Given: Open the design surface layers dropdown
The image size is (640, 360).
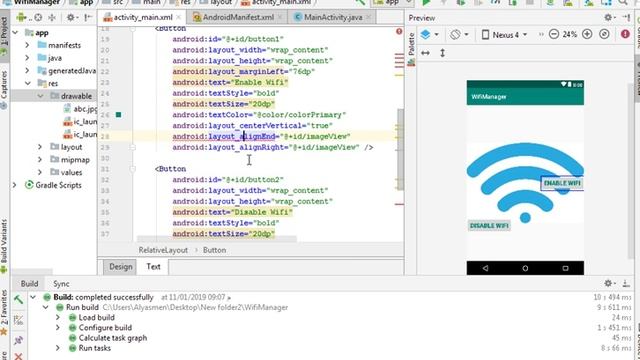Looking at the screenshot, I should 429,35.
